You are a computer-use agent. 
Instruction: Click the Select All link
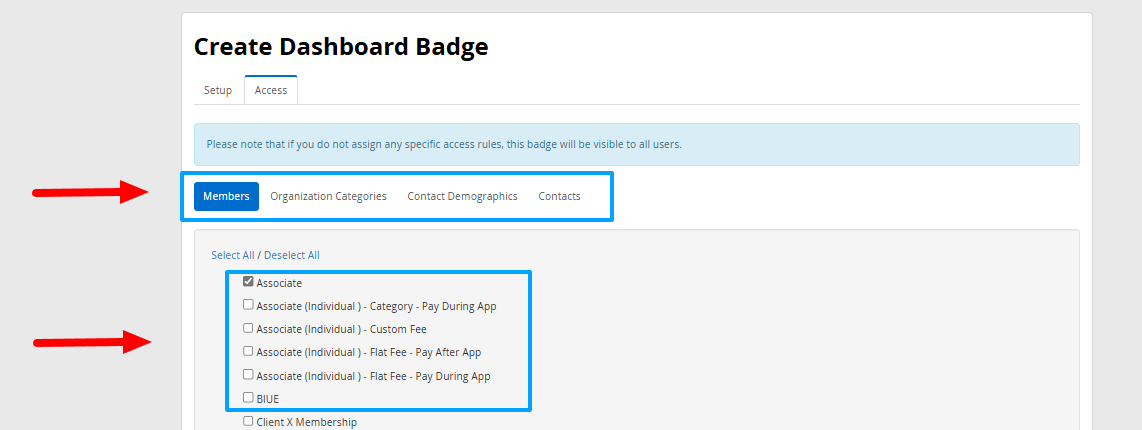[x=233, y=255]
